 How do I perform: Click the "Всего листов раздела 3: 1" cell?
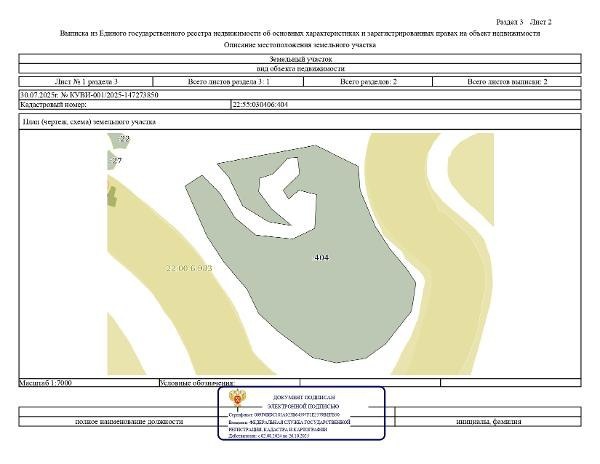tap(228, 82)
